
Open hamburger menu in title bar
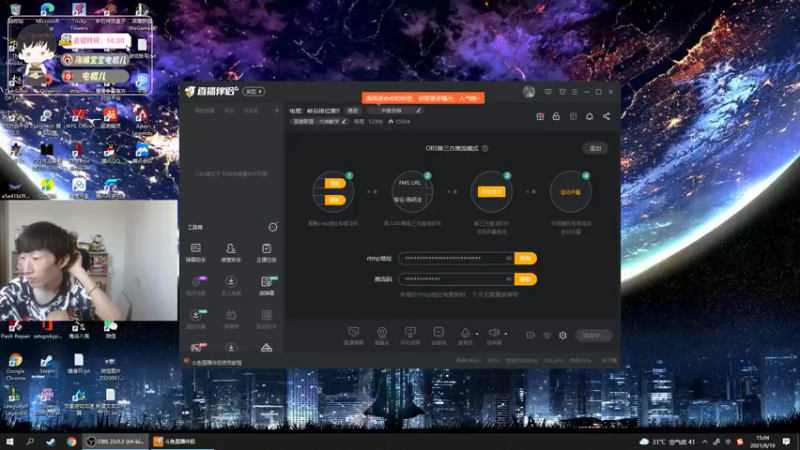tap(574, 92)
